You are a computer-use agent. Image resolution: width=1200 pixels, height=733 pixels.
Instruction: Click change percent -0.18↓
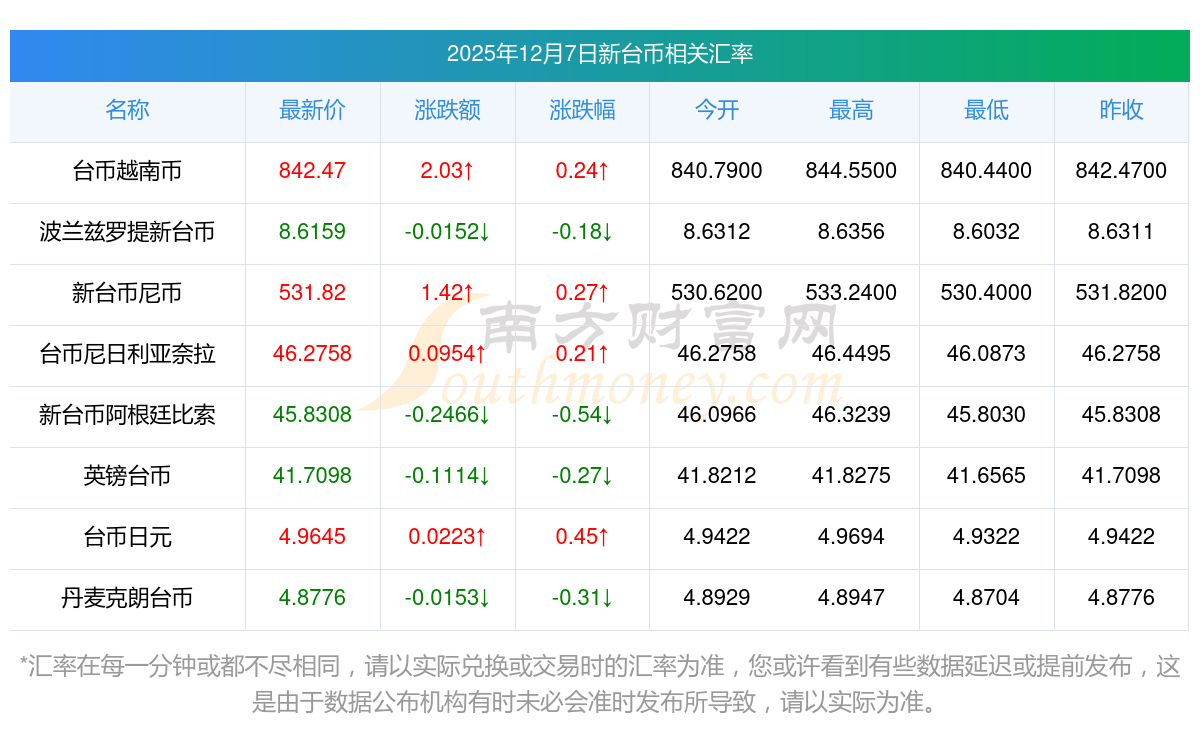coord(582,232)
